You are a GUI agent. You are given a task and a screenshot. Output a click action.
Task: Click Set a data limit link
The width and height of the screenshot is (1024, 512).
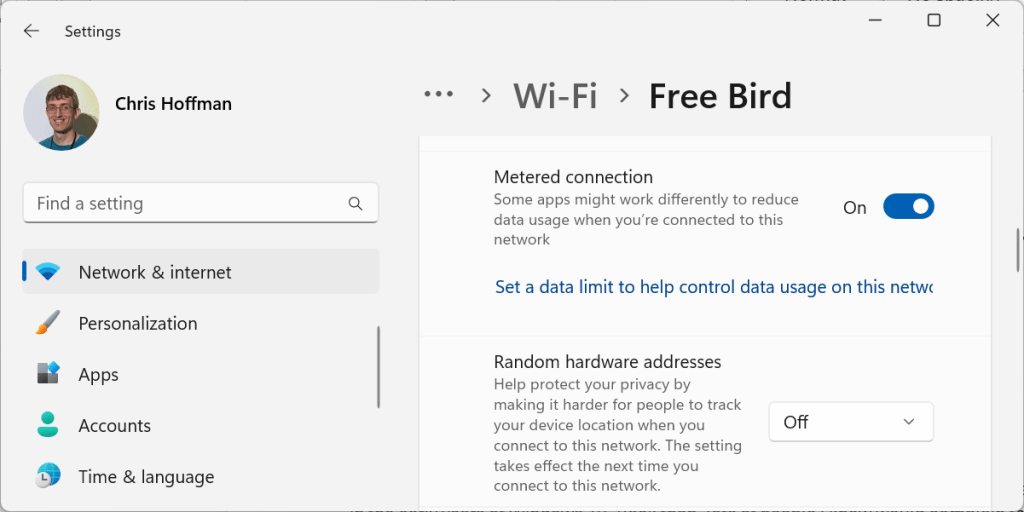click(x=714, y=287)
